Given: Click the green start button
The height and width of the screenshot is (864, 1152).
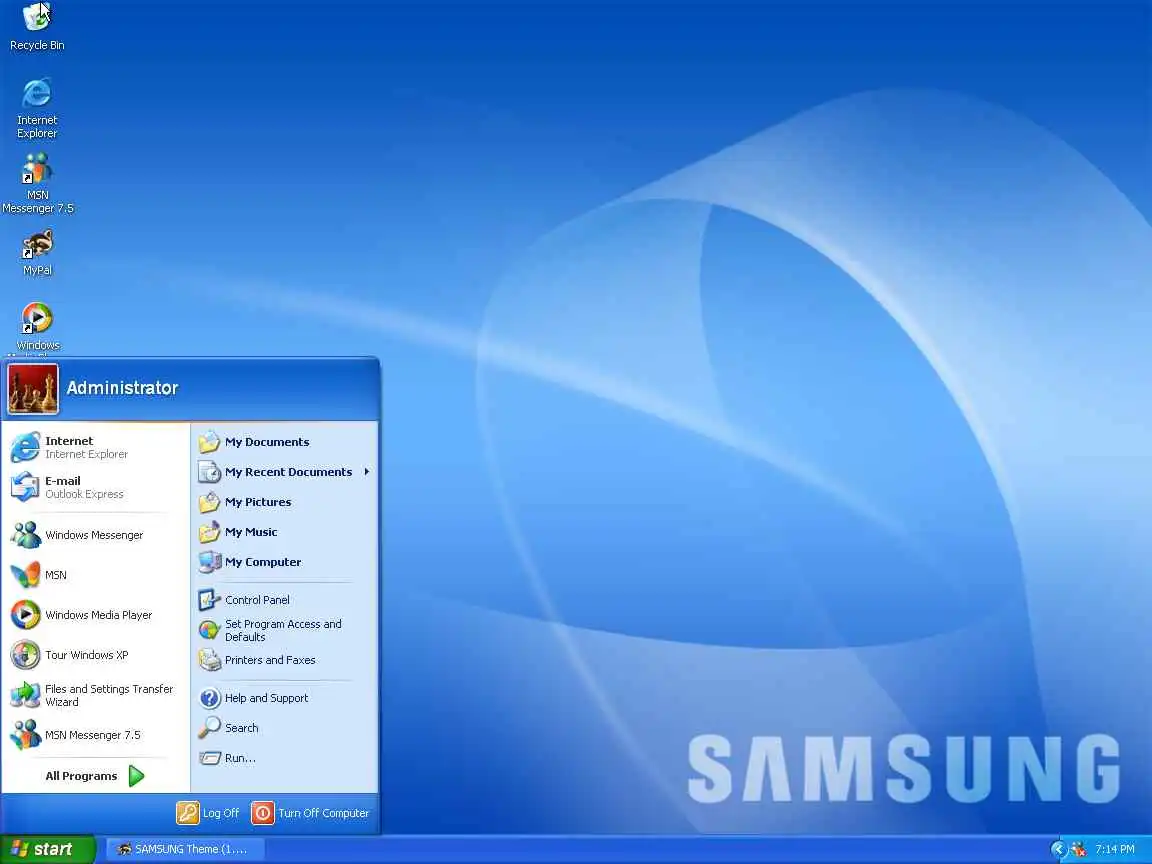Looking at the screenshot, I should [48, 849].
